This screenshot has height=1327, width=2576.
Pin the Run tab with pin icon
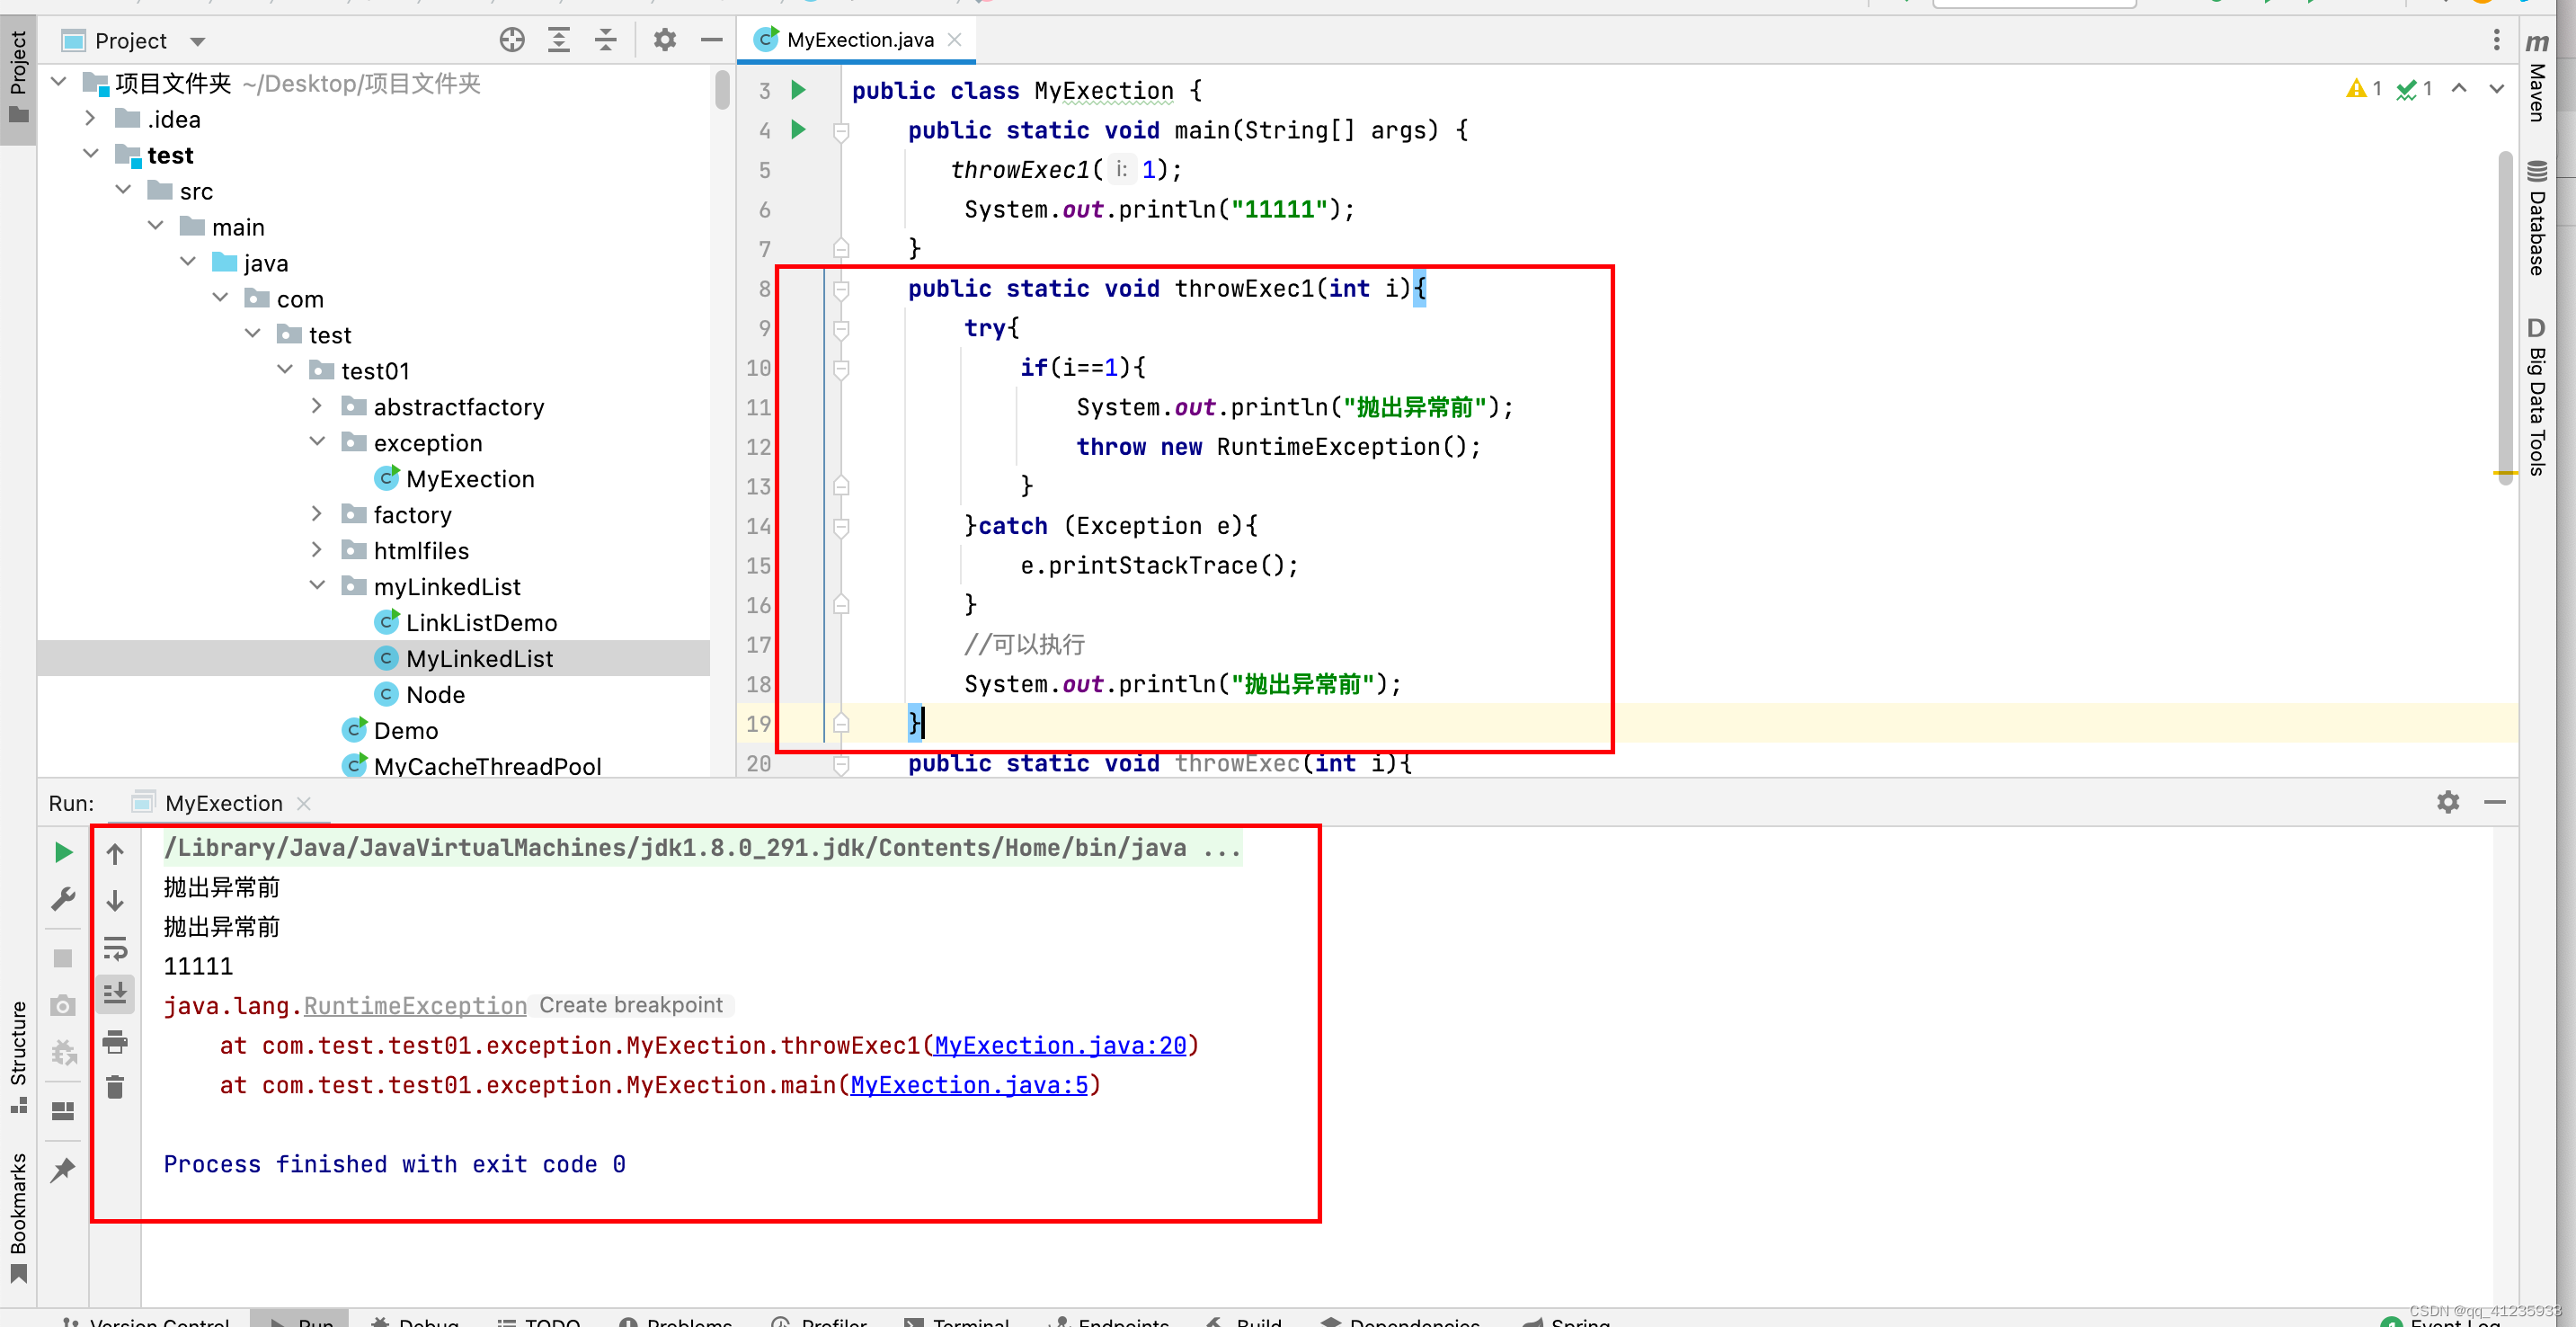(63, 1169)
